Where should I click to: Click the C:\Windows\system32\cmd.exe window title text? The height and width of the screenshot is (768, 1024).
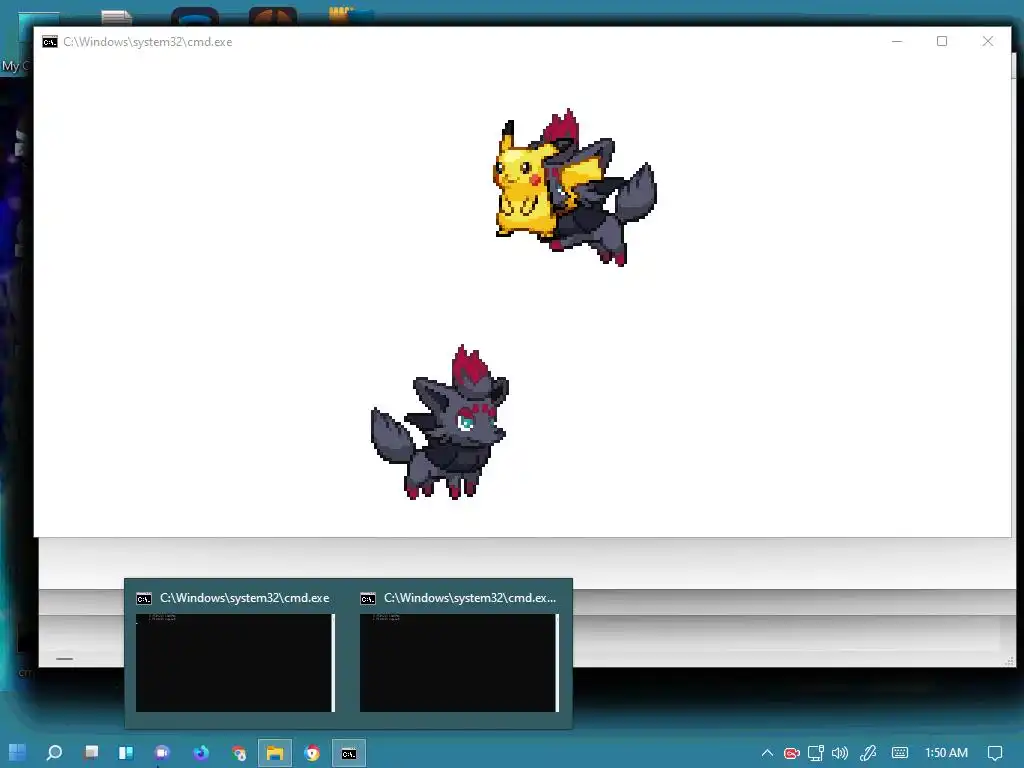[148, 42]
